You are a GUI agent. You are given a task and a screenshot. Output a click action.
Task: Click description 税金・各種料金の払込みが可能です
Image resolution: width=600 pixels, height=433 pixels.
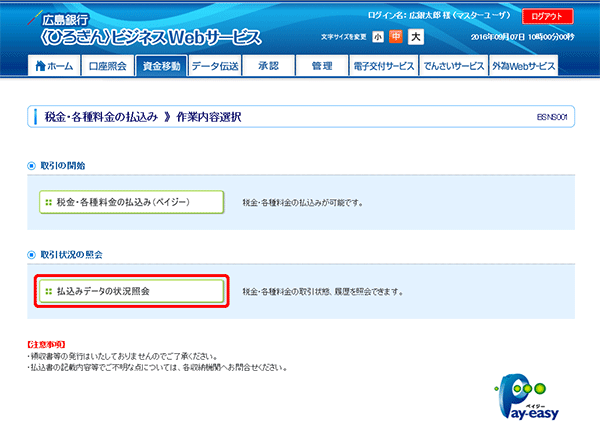coord(303,203)
